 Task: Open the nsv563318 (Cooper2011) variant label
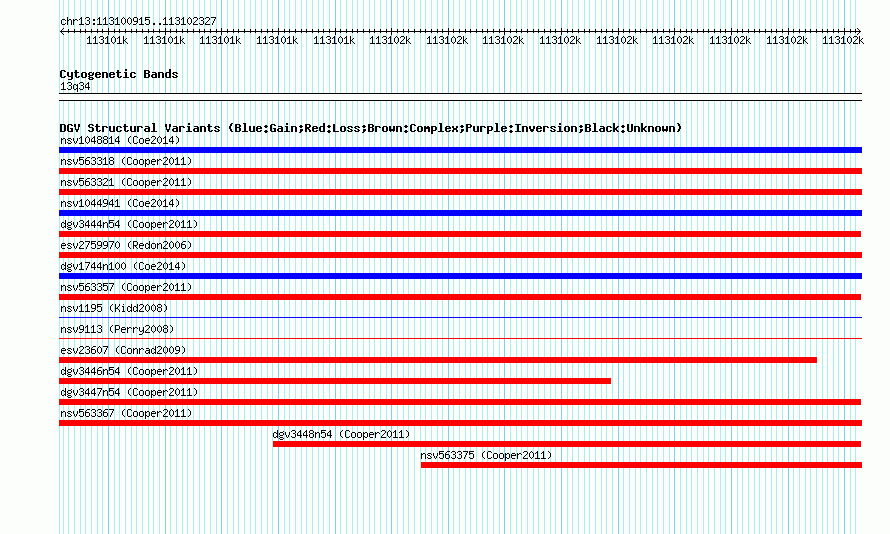pyautogui.click(x=126, y=161)
